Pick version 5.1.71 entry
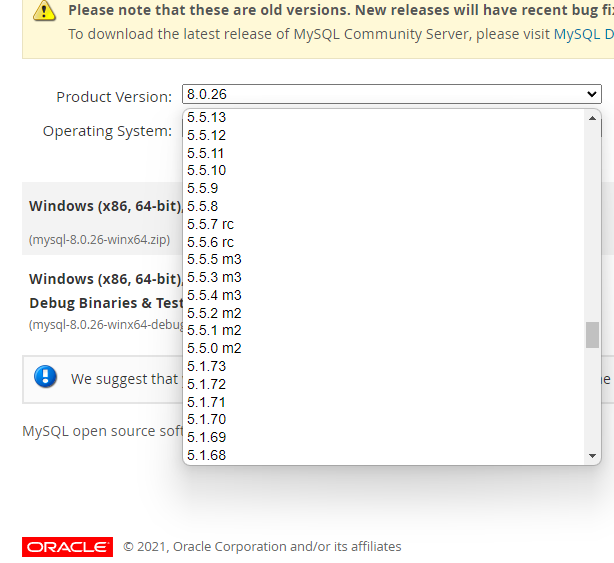 tap(384, 402)
